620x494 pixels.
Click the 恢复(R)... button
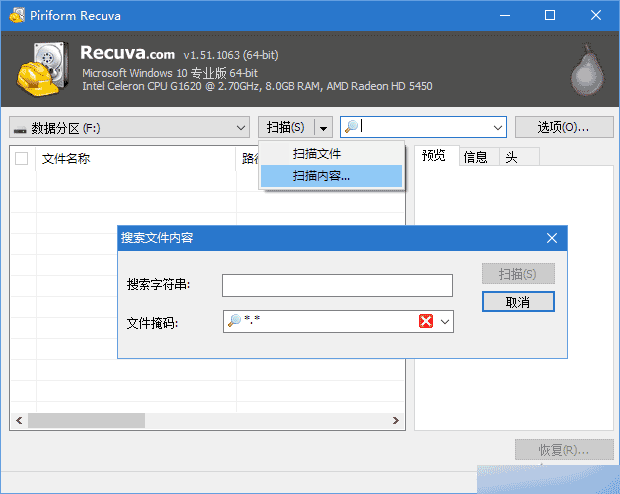pyautogui.click(x=564, y=450)
